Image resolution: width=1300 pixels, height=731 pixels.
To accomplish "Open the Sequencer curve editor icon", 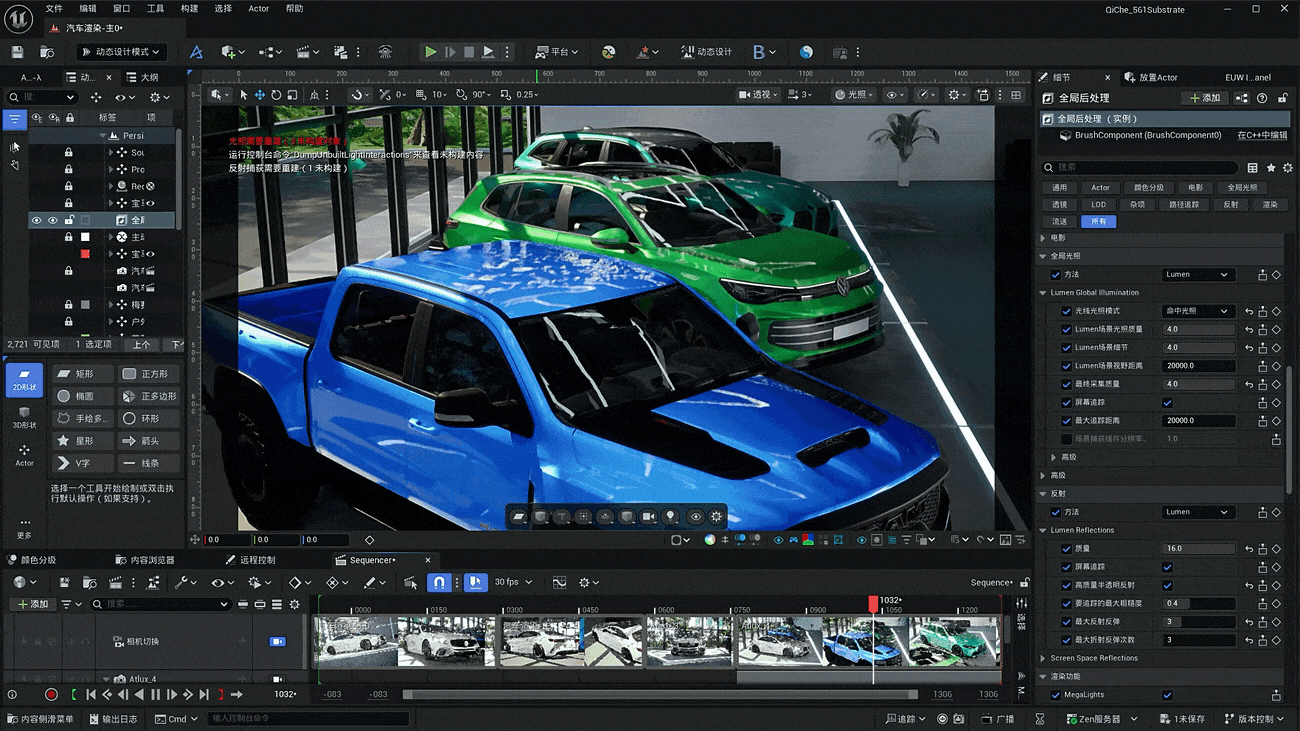I will [x=559, y=582].
